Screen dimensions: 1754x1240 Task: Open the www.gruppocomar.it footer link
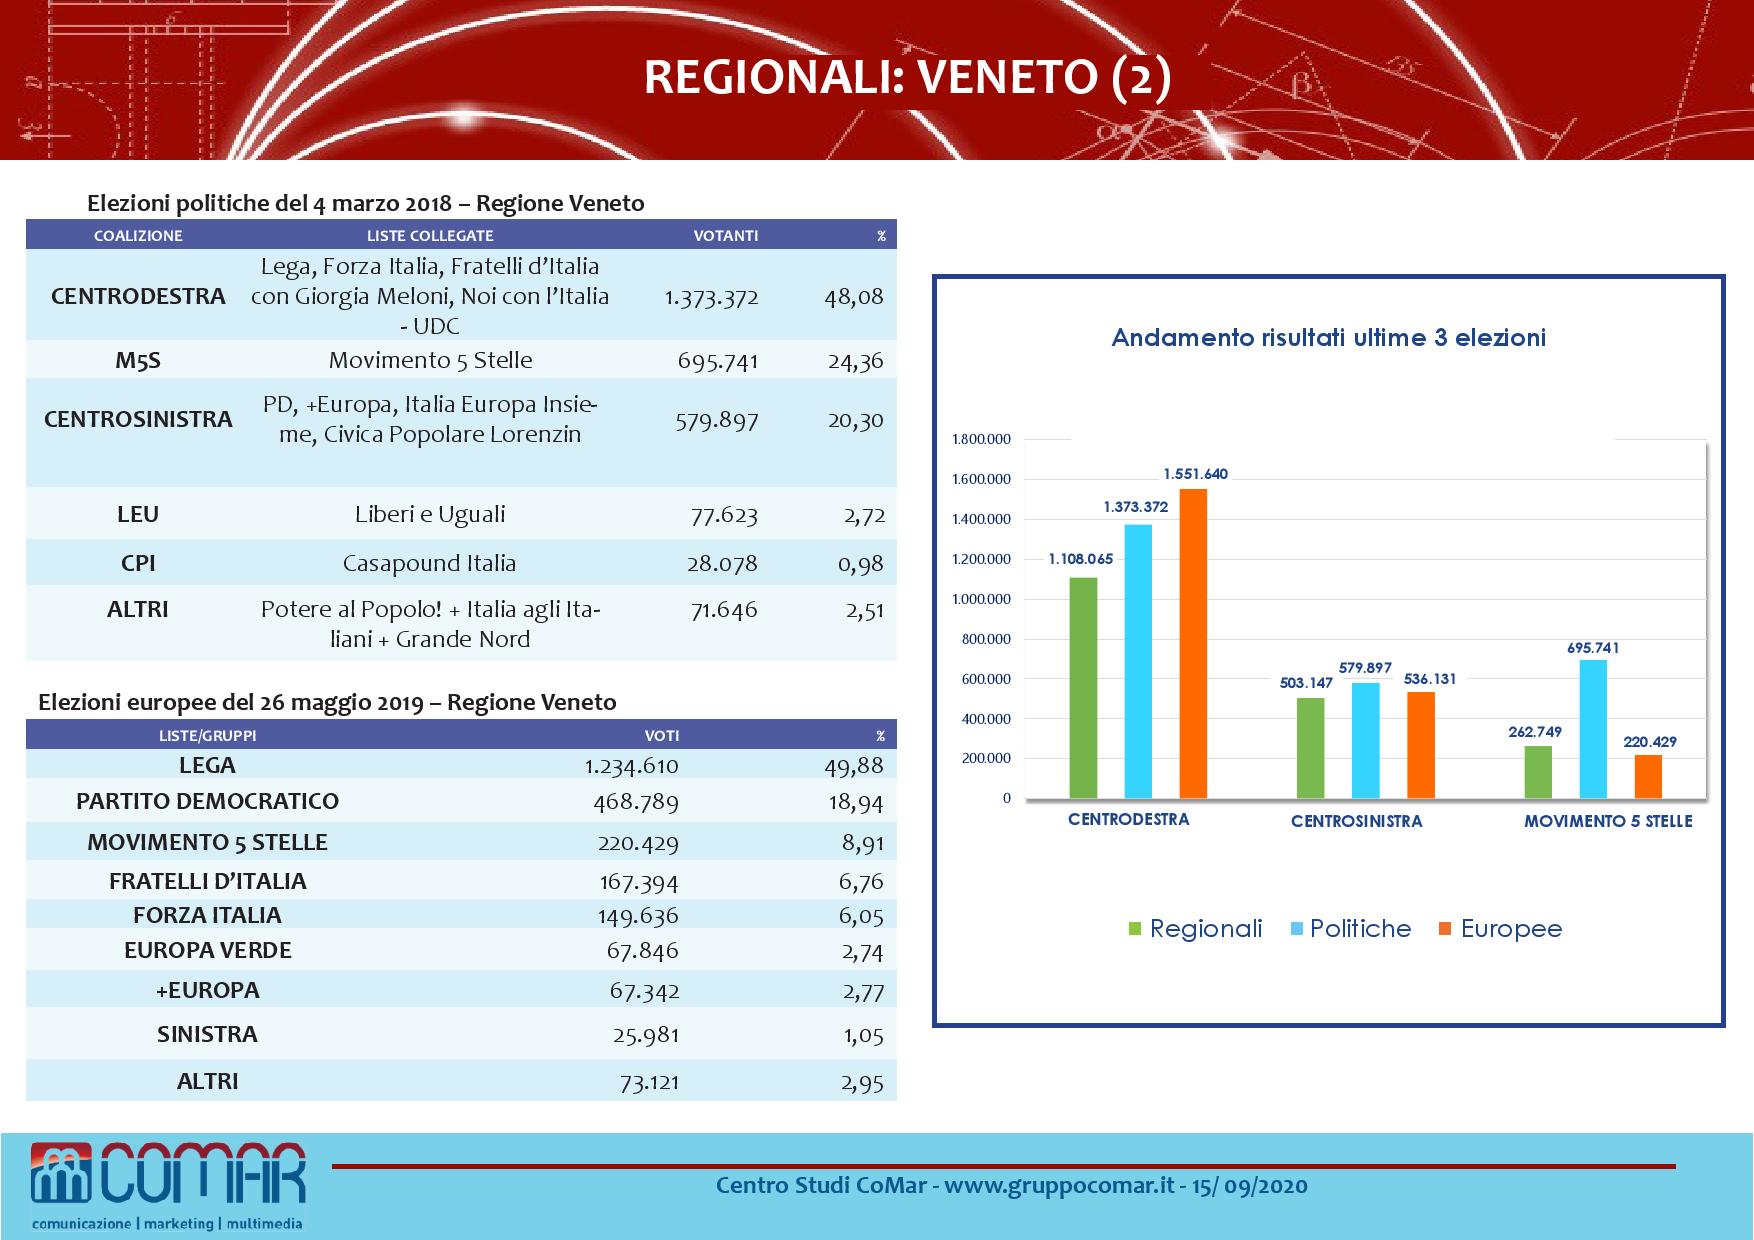point(1059,1186)
